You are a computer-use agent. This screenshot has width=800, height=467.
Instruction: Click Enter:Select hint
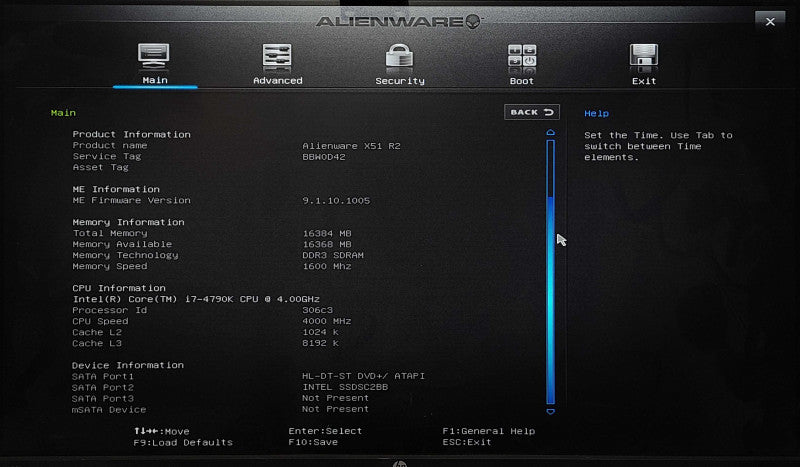(x=325, y=431)
